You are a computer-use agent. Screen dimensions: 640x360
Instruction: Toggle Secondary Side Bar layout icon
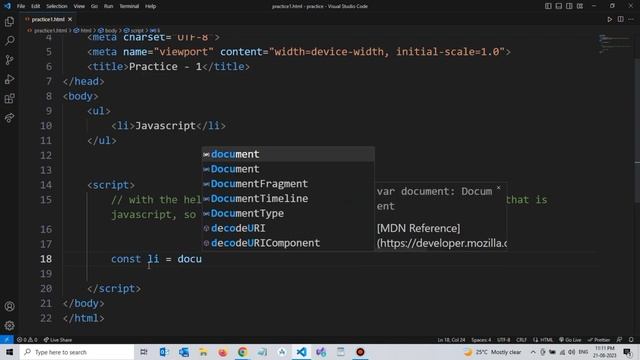(569, 6)
